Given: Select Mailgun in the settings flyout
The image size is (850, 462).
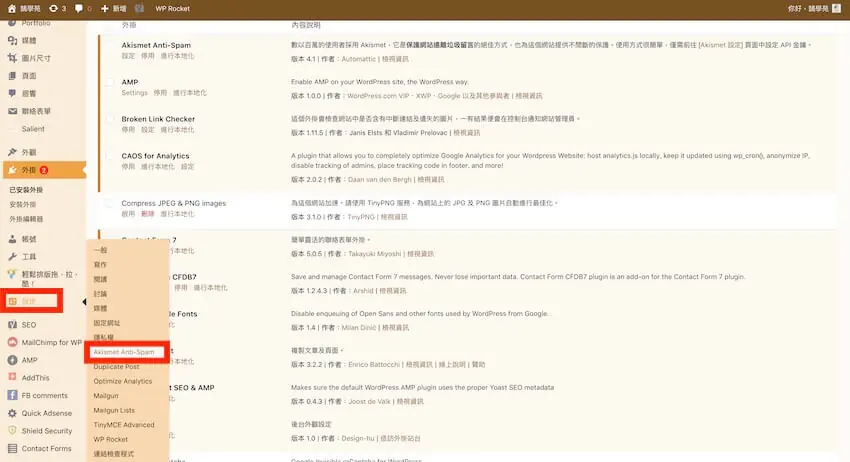Looking at the screenshot, I should pos(106,396).
